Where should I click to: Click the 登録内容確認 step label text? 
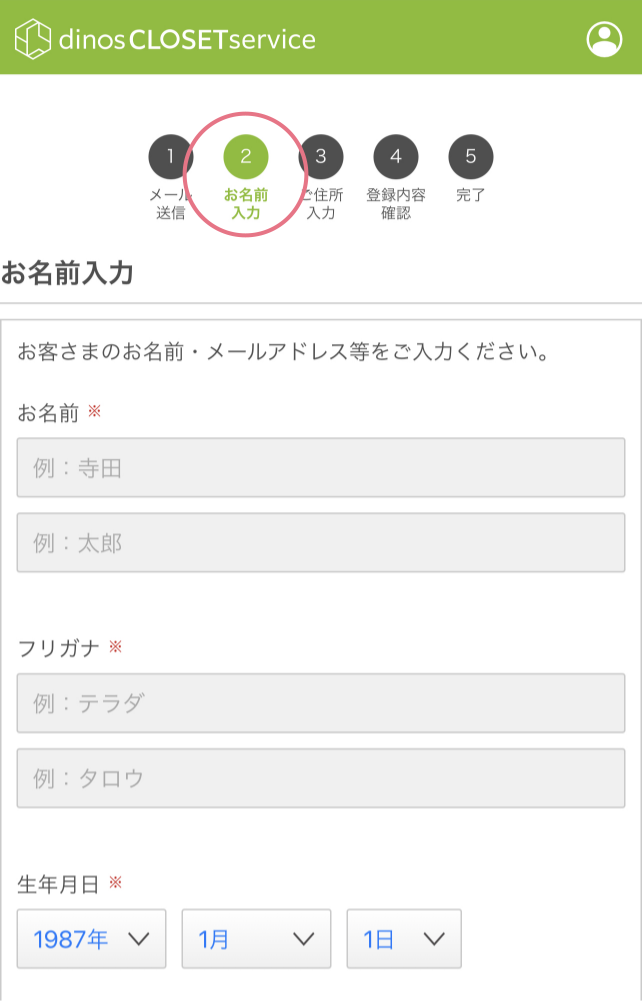(395, 203)
